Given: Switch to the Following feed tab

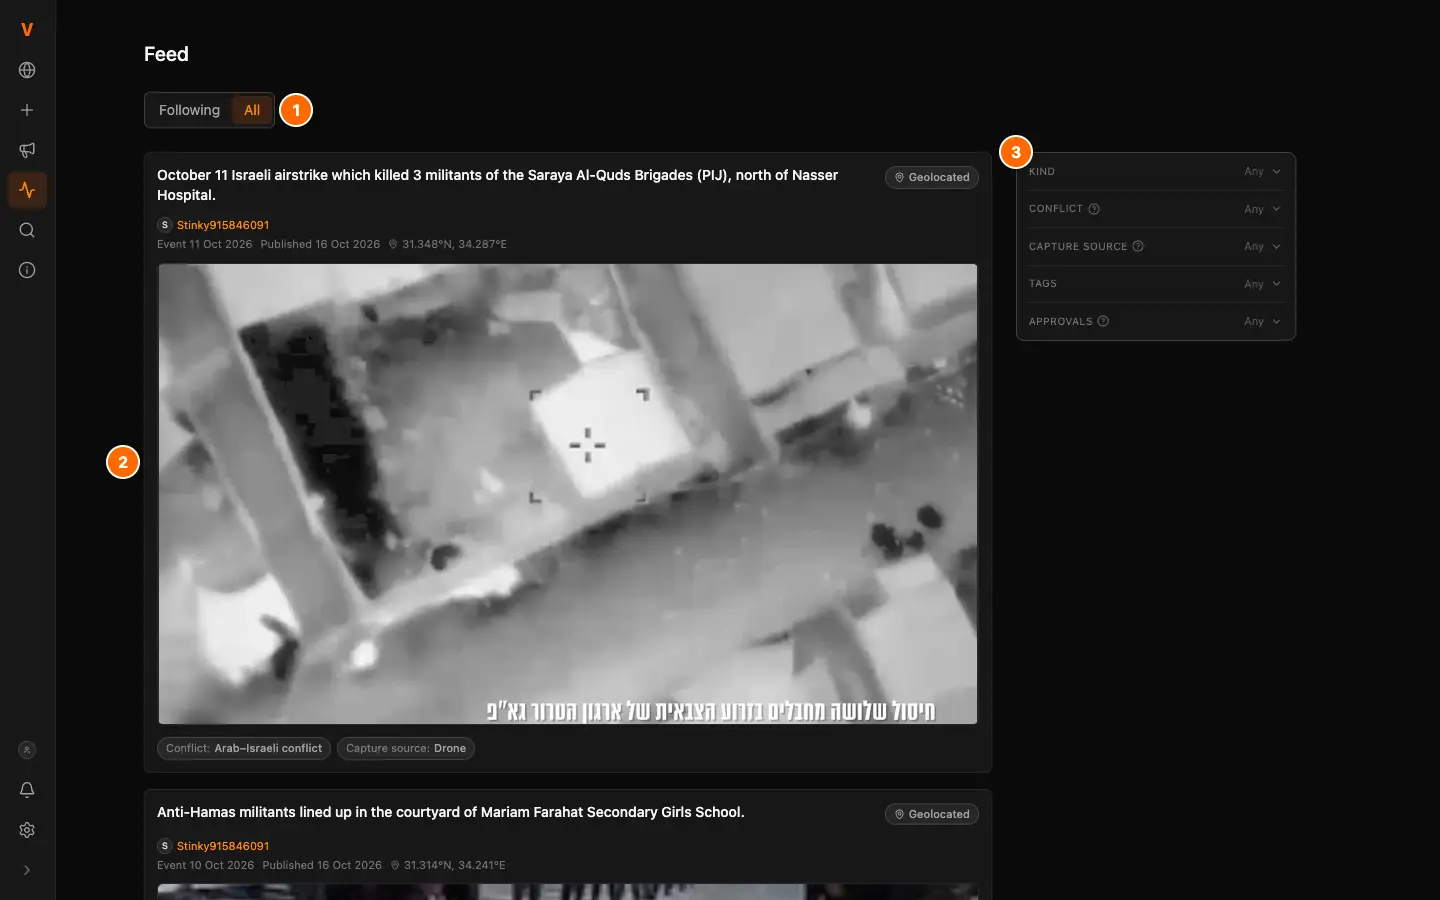Looking at the screenshot, I should (189, 110).
